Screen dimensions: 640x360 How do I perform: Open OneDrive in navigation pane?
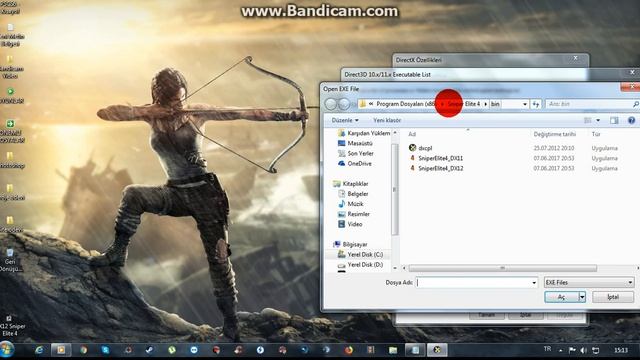[x=355, y=164]
